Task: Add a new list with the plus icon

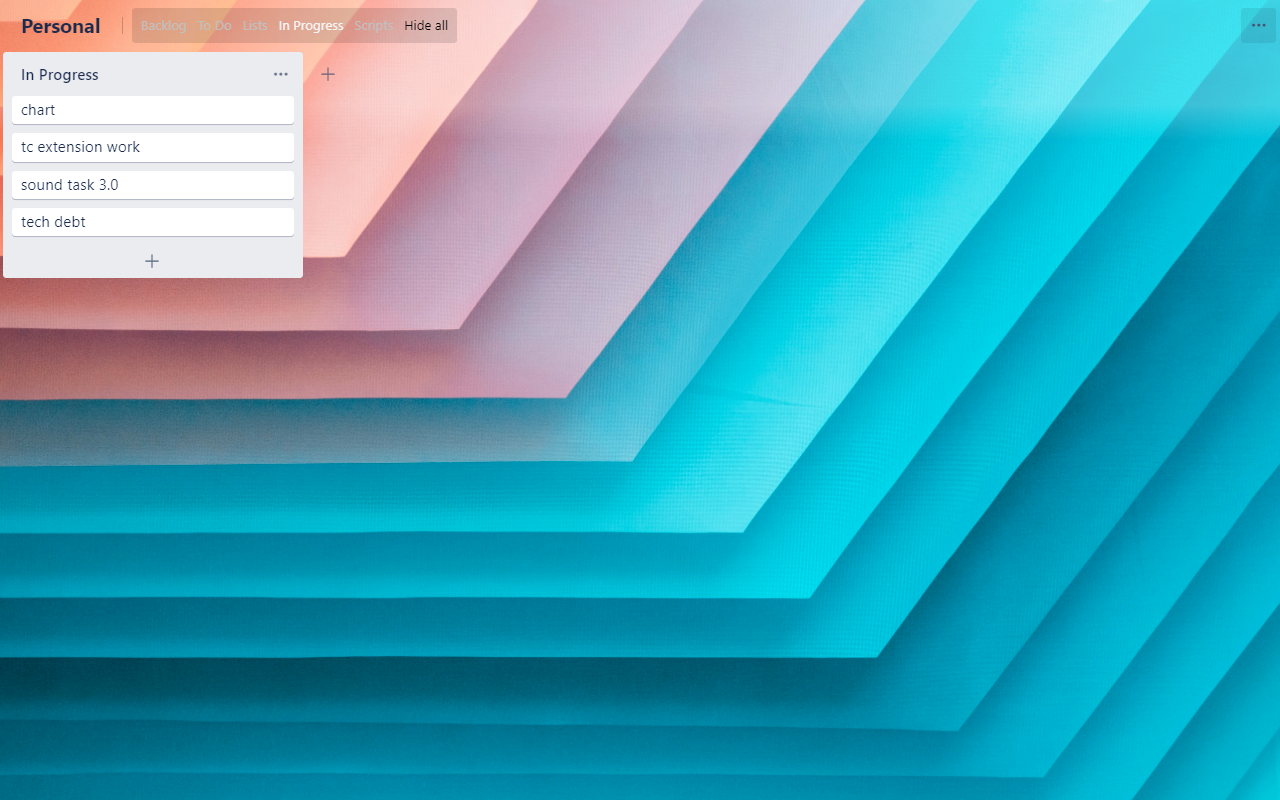Action: pos(328,74)
